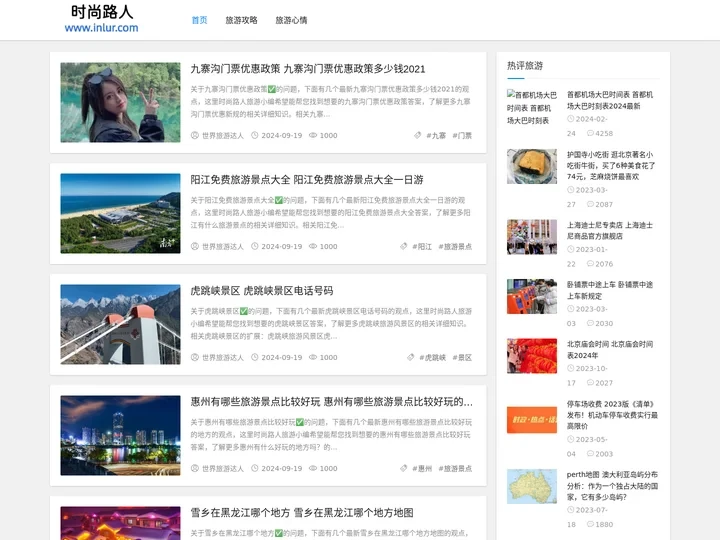Click Australia map thumbnail
Screen dimensions: 720x540
(x=532, y=486)
